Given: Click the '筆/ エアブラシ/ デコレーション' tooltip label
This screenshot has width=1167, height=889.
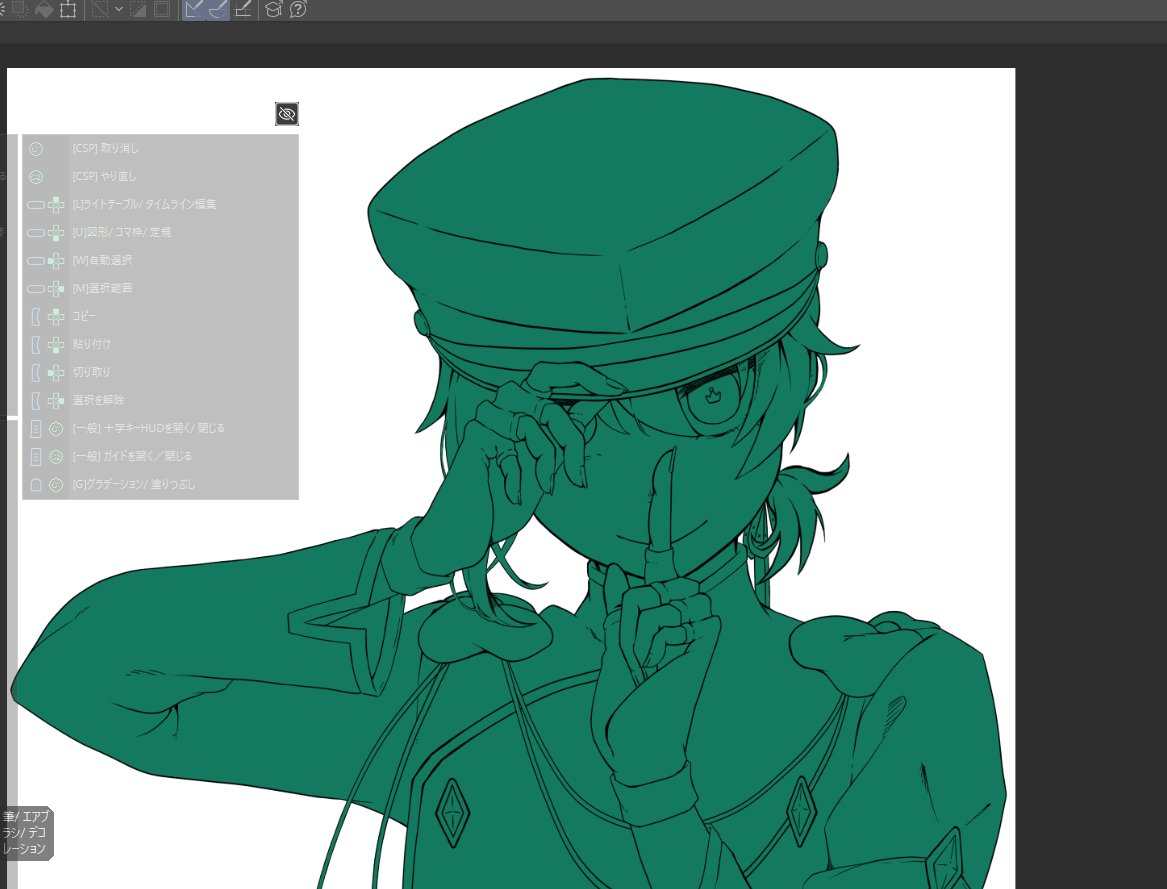Looking at the screenshot, I should 26,832.
